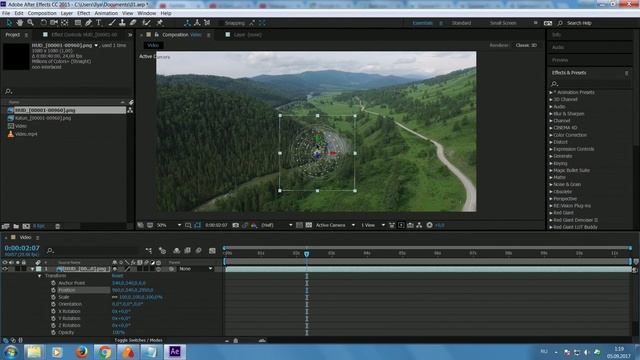Select the Unified Camera tool

[x=53, y=23]
